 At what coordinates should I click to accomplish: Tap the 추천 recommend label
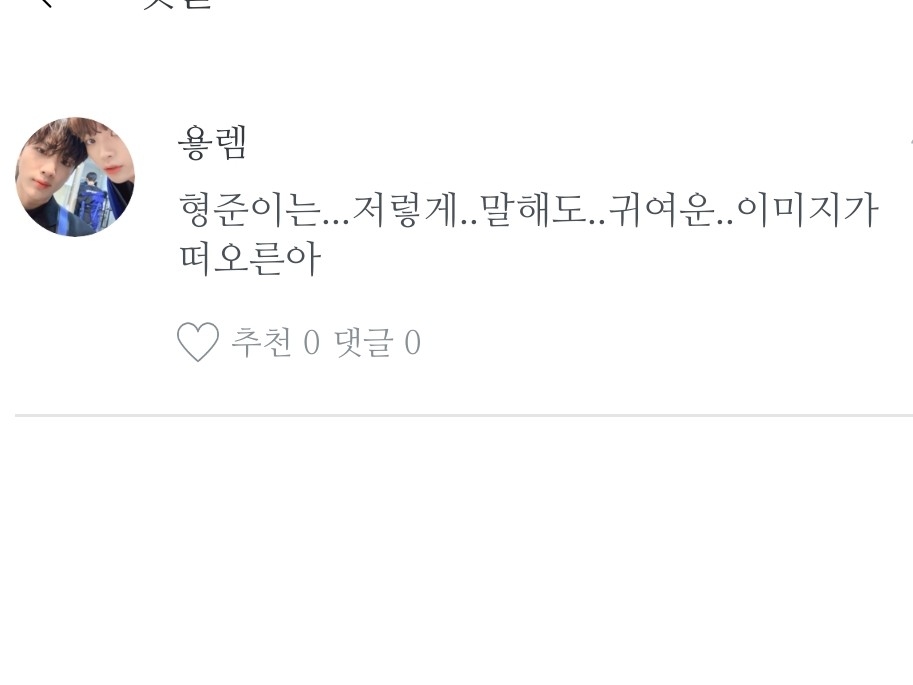pyautogui.click(x=261, y=341)
